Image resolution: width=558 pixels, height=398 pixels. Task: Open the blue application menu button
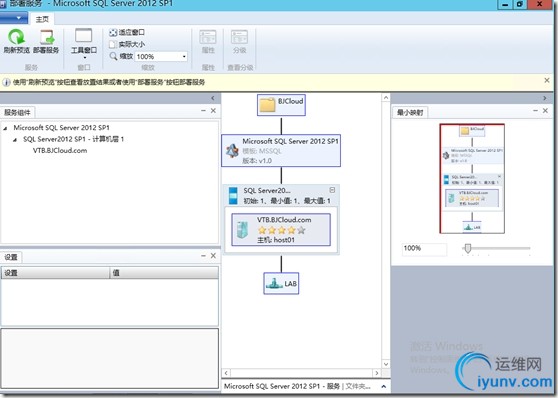14,18
